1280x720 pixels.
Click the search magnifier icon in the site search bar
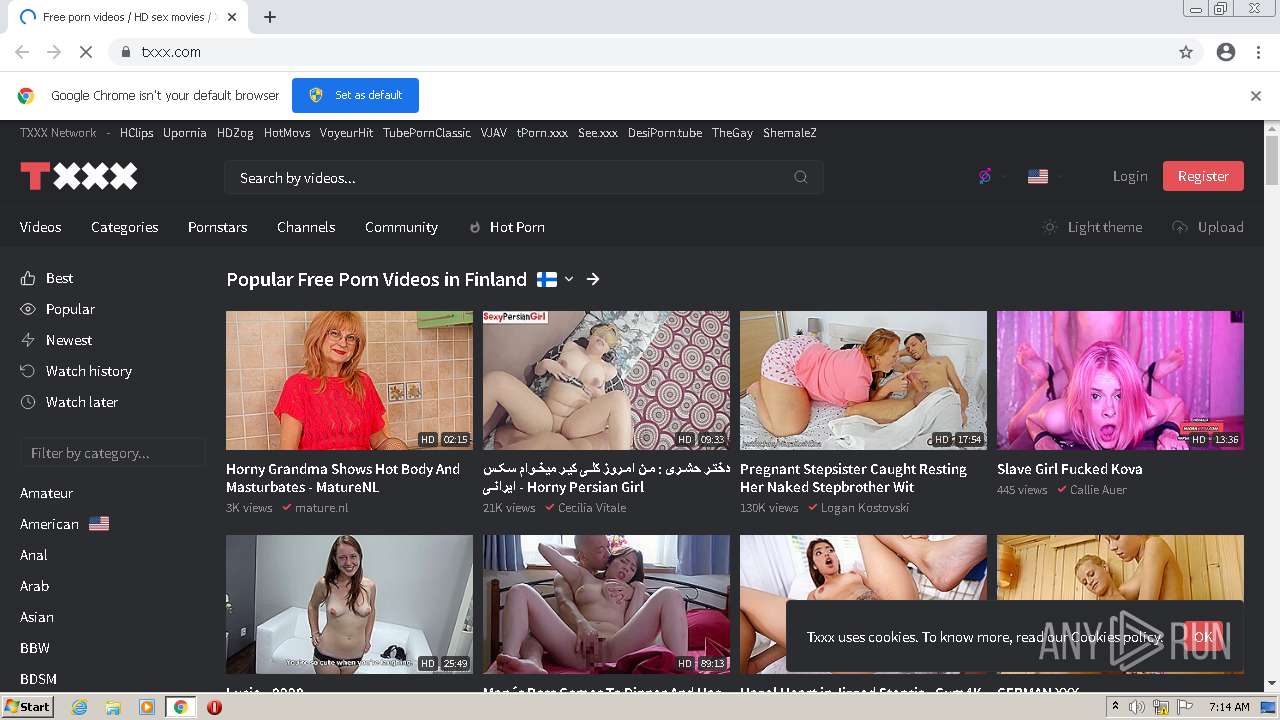pyautogui.click(x=801, y=177)
